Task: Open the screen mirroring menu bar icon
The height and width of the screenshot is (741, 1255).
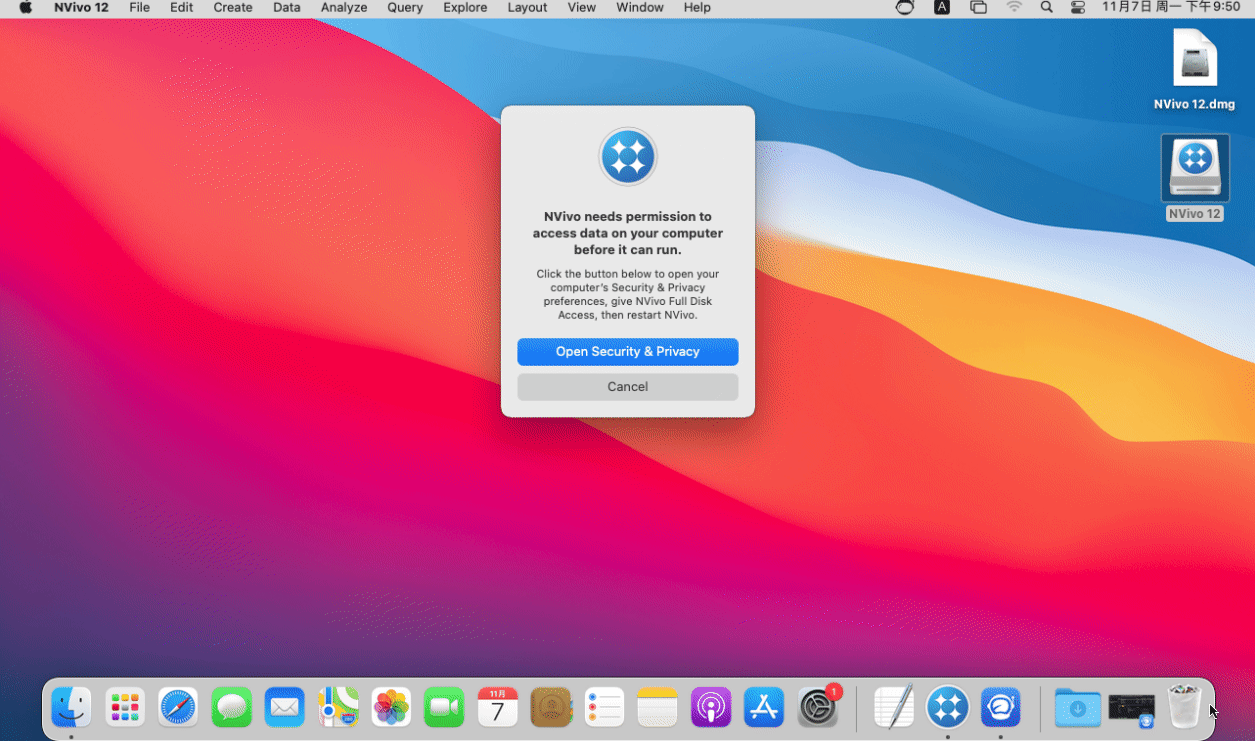Action: click(x=978, y=8)
